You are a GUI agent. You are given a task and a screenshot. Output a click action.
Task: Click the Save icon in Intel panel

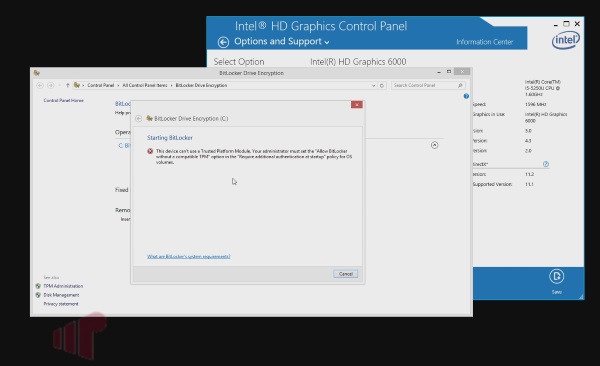click(556, 277)
